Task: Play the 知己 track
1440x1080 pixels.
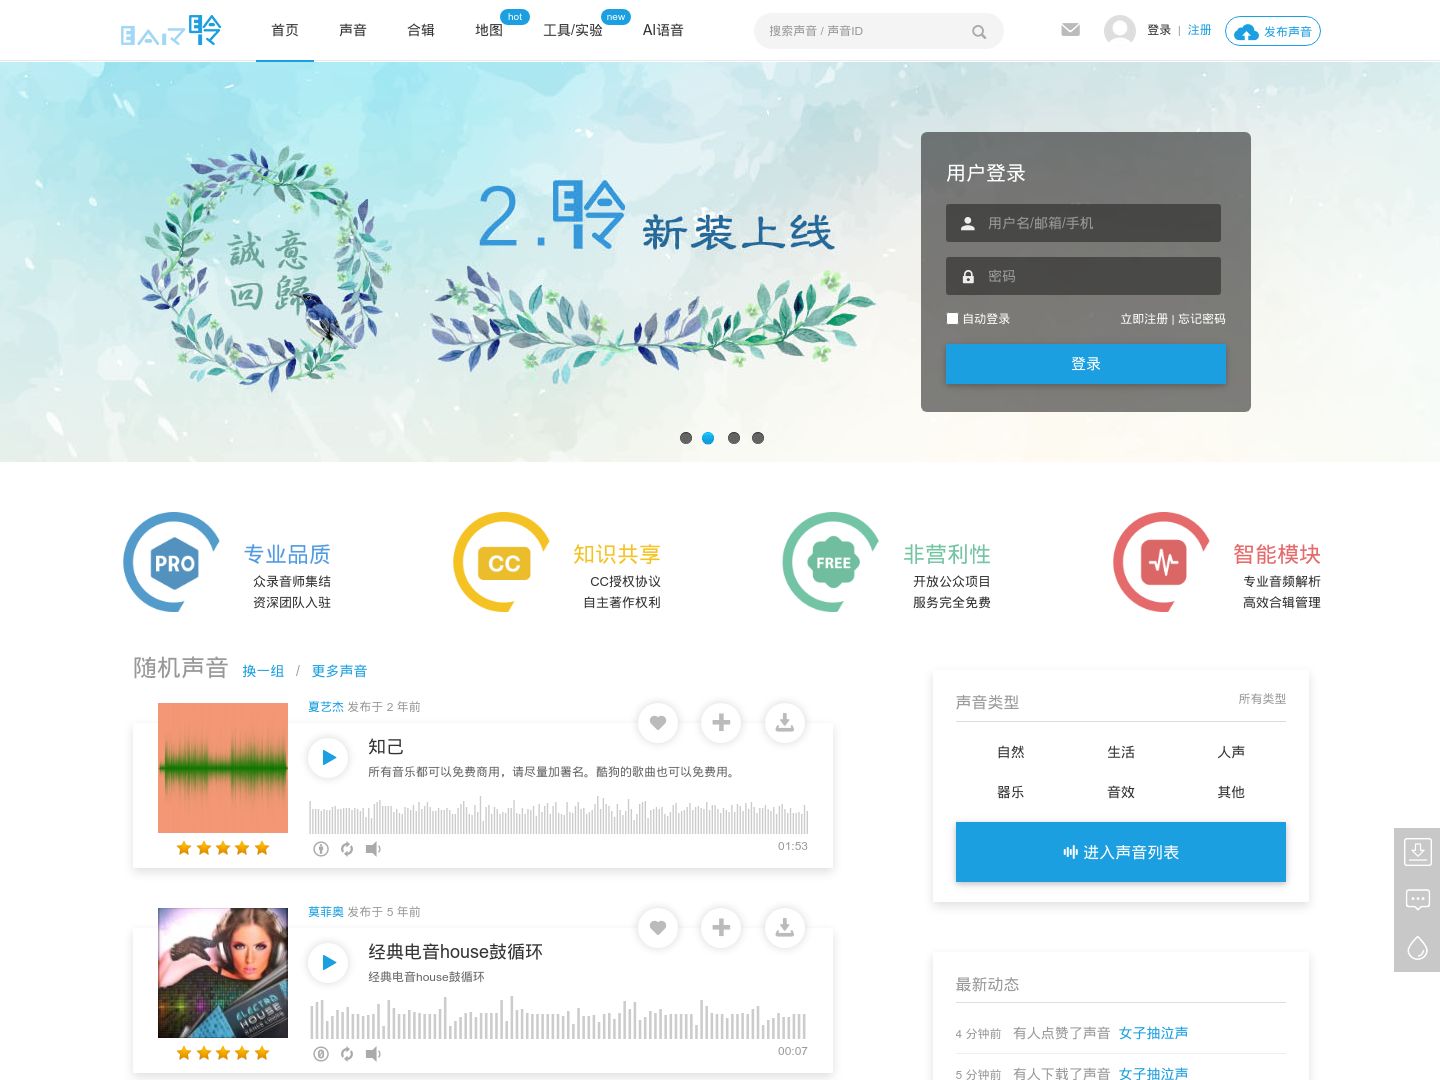Action: (x=328, y=758)
